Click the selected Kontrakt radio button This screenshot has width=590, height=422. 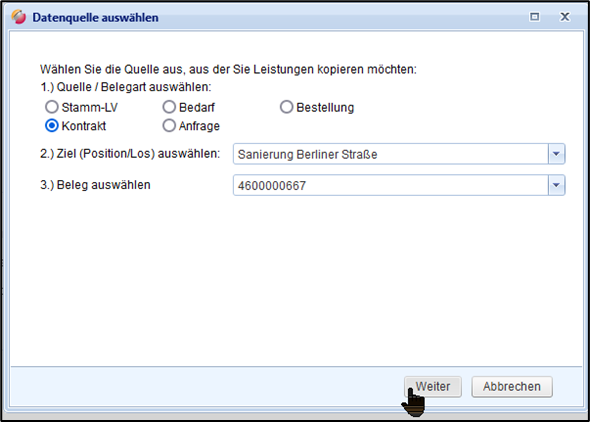coord(52,126)
